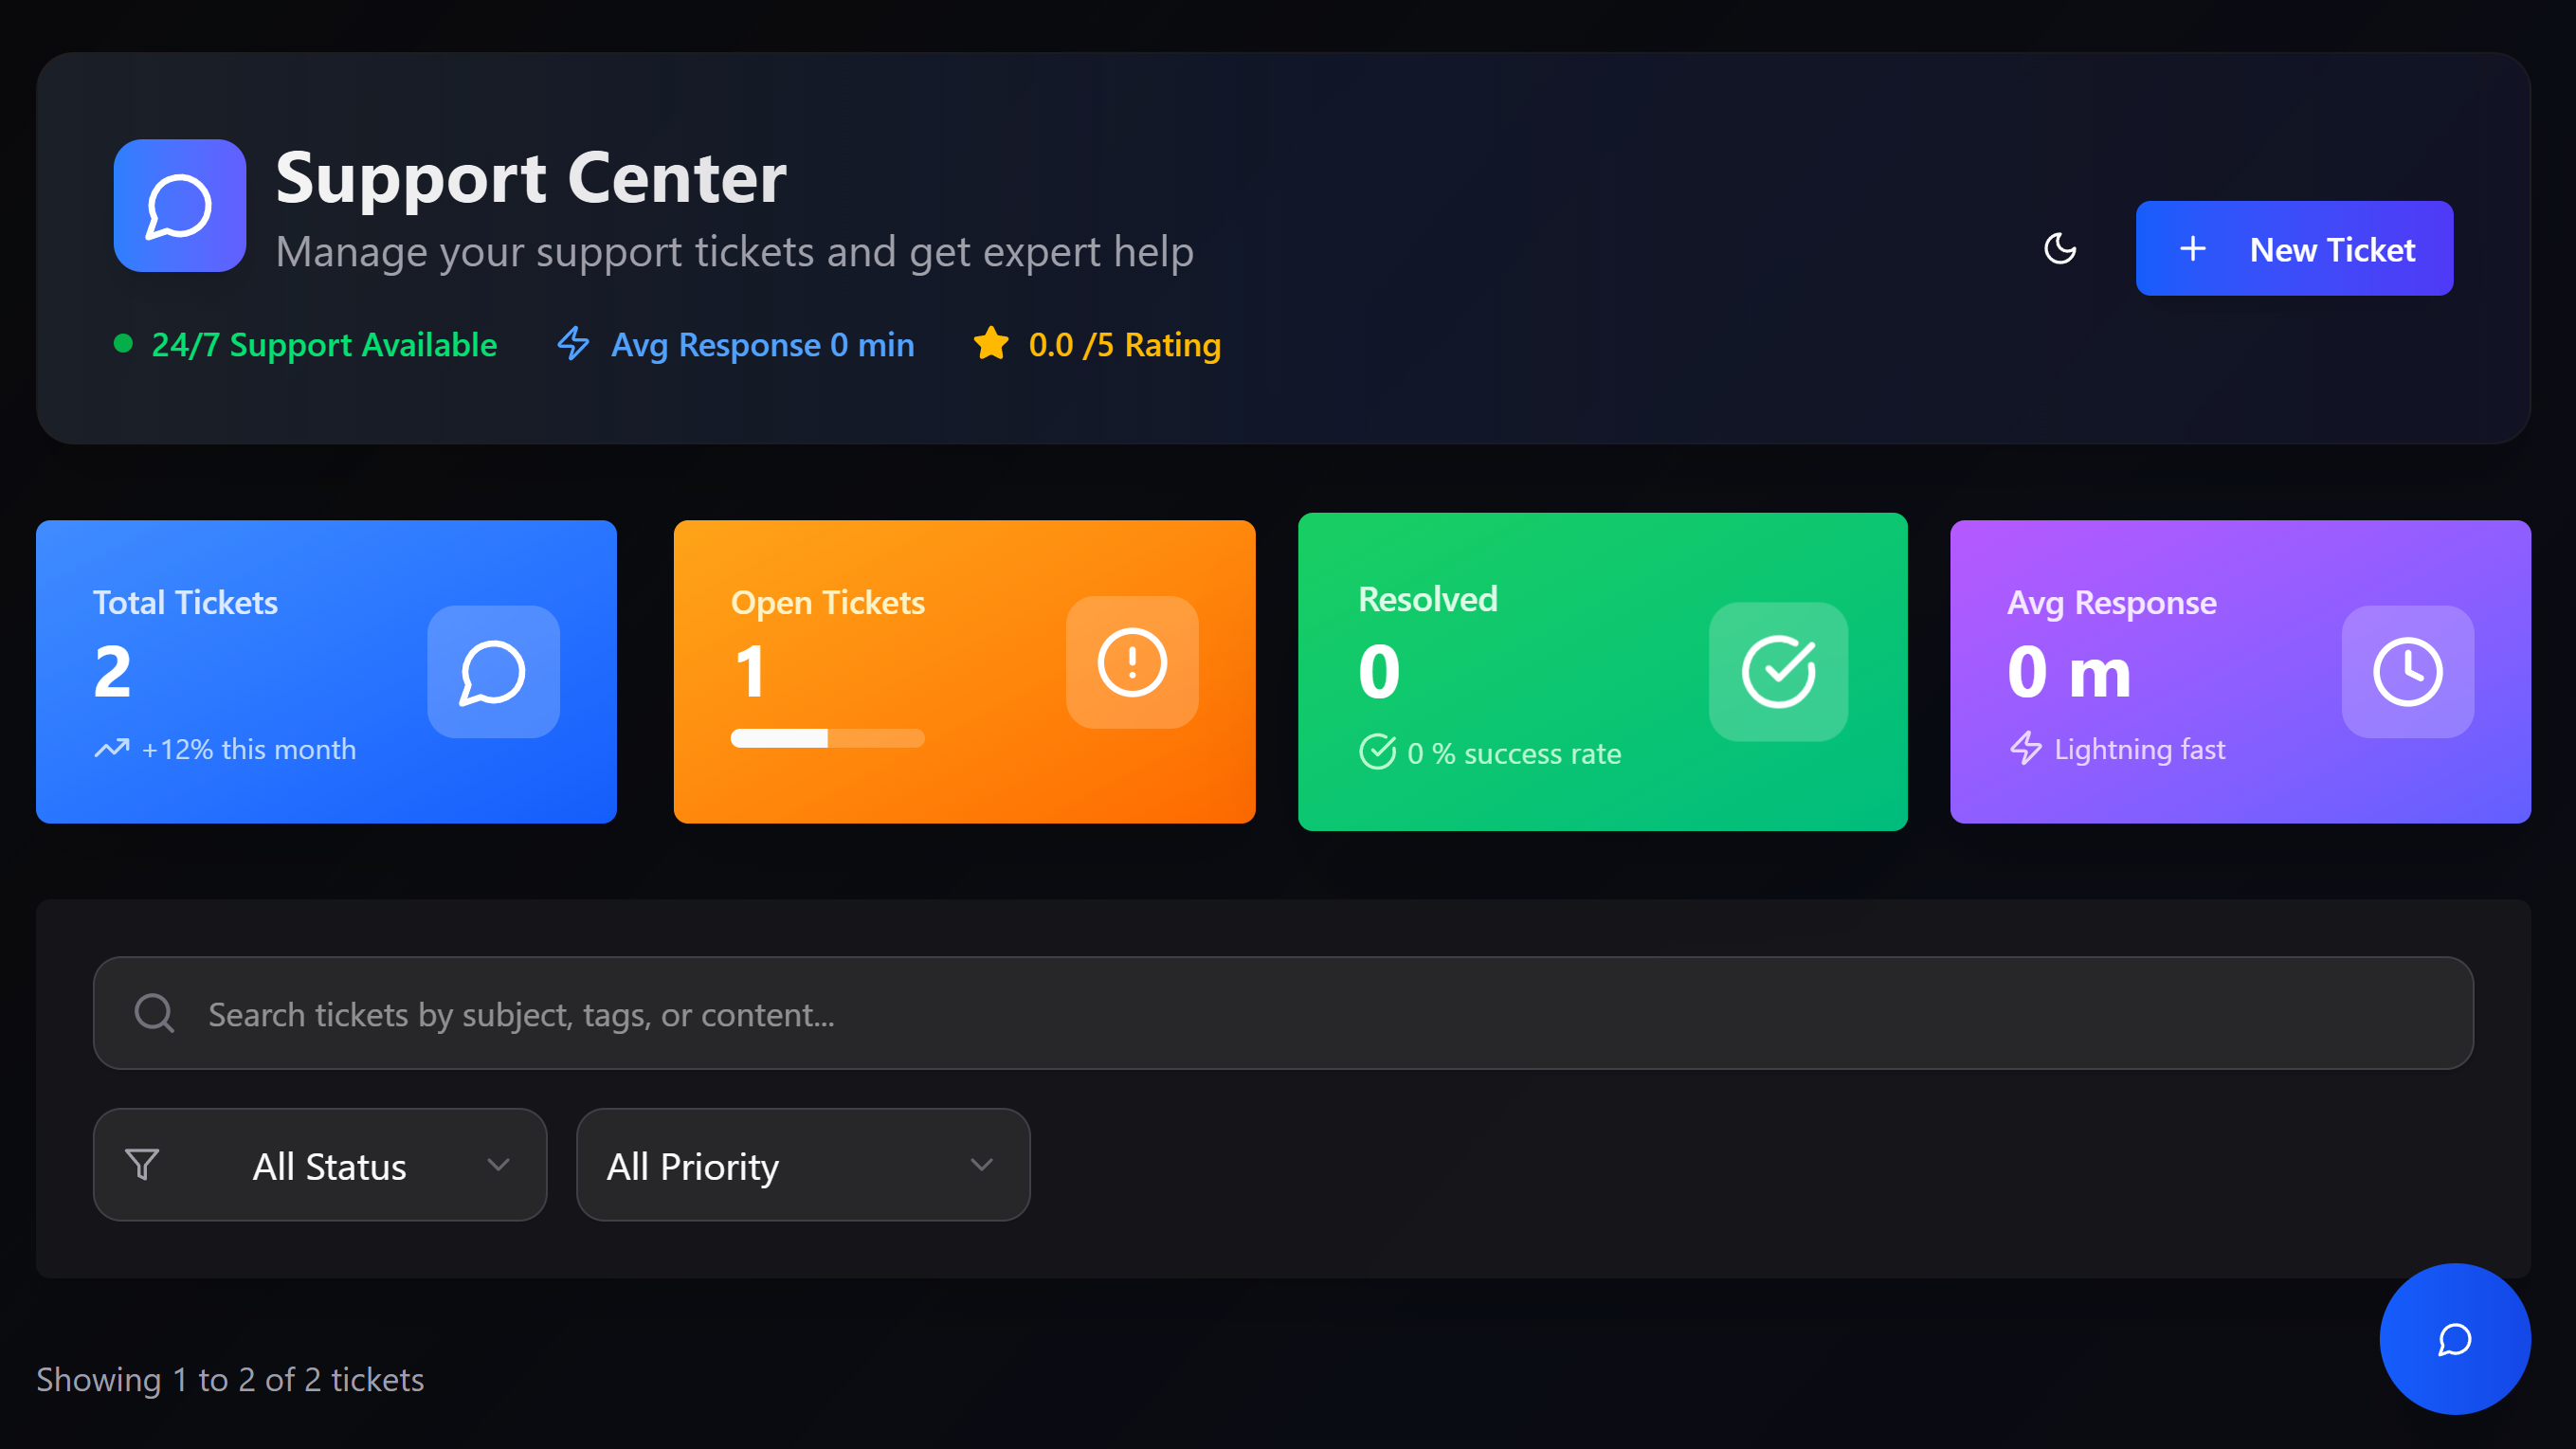
Task: Click the filter funnel icon
Action: pos(142,1165)
